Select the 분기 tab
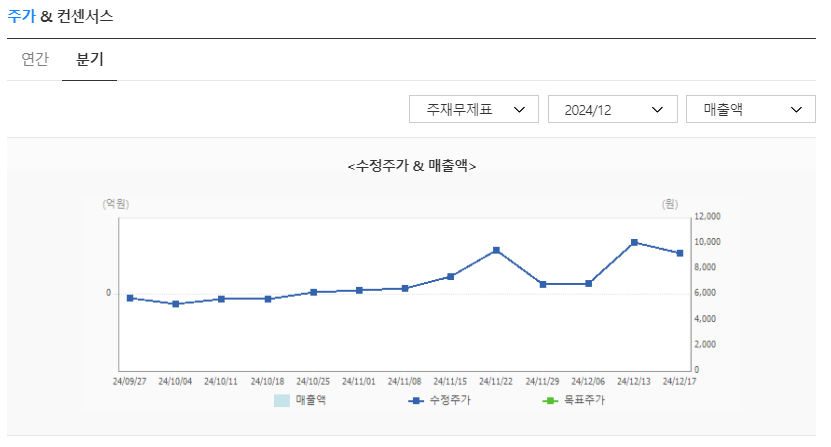 [90, 59]
